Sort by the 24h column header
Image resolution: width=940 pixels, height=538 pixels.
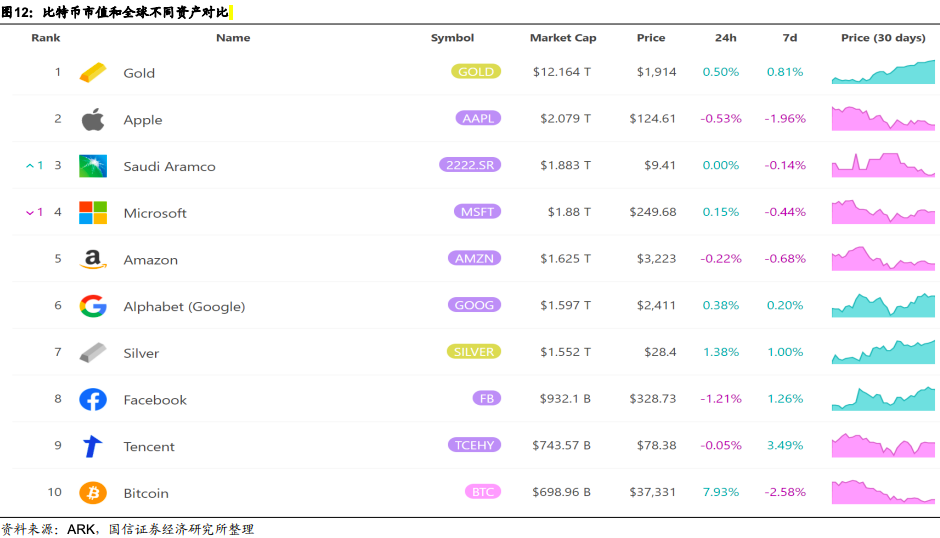point(725,38)
